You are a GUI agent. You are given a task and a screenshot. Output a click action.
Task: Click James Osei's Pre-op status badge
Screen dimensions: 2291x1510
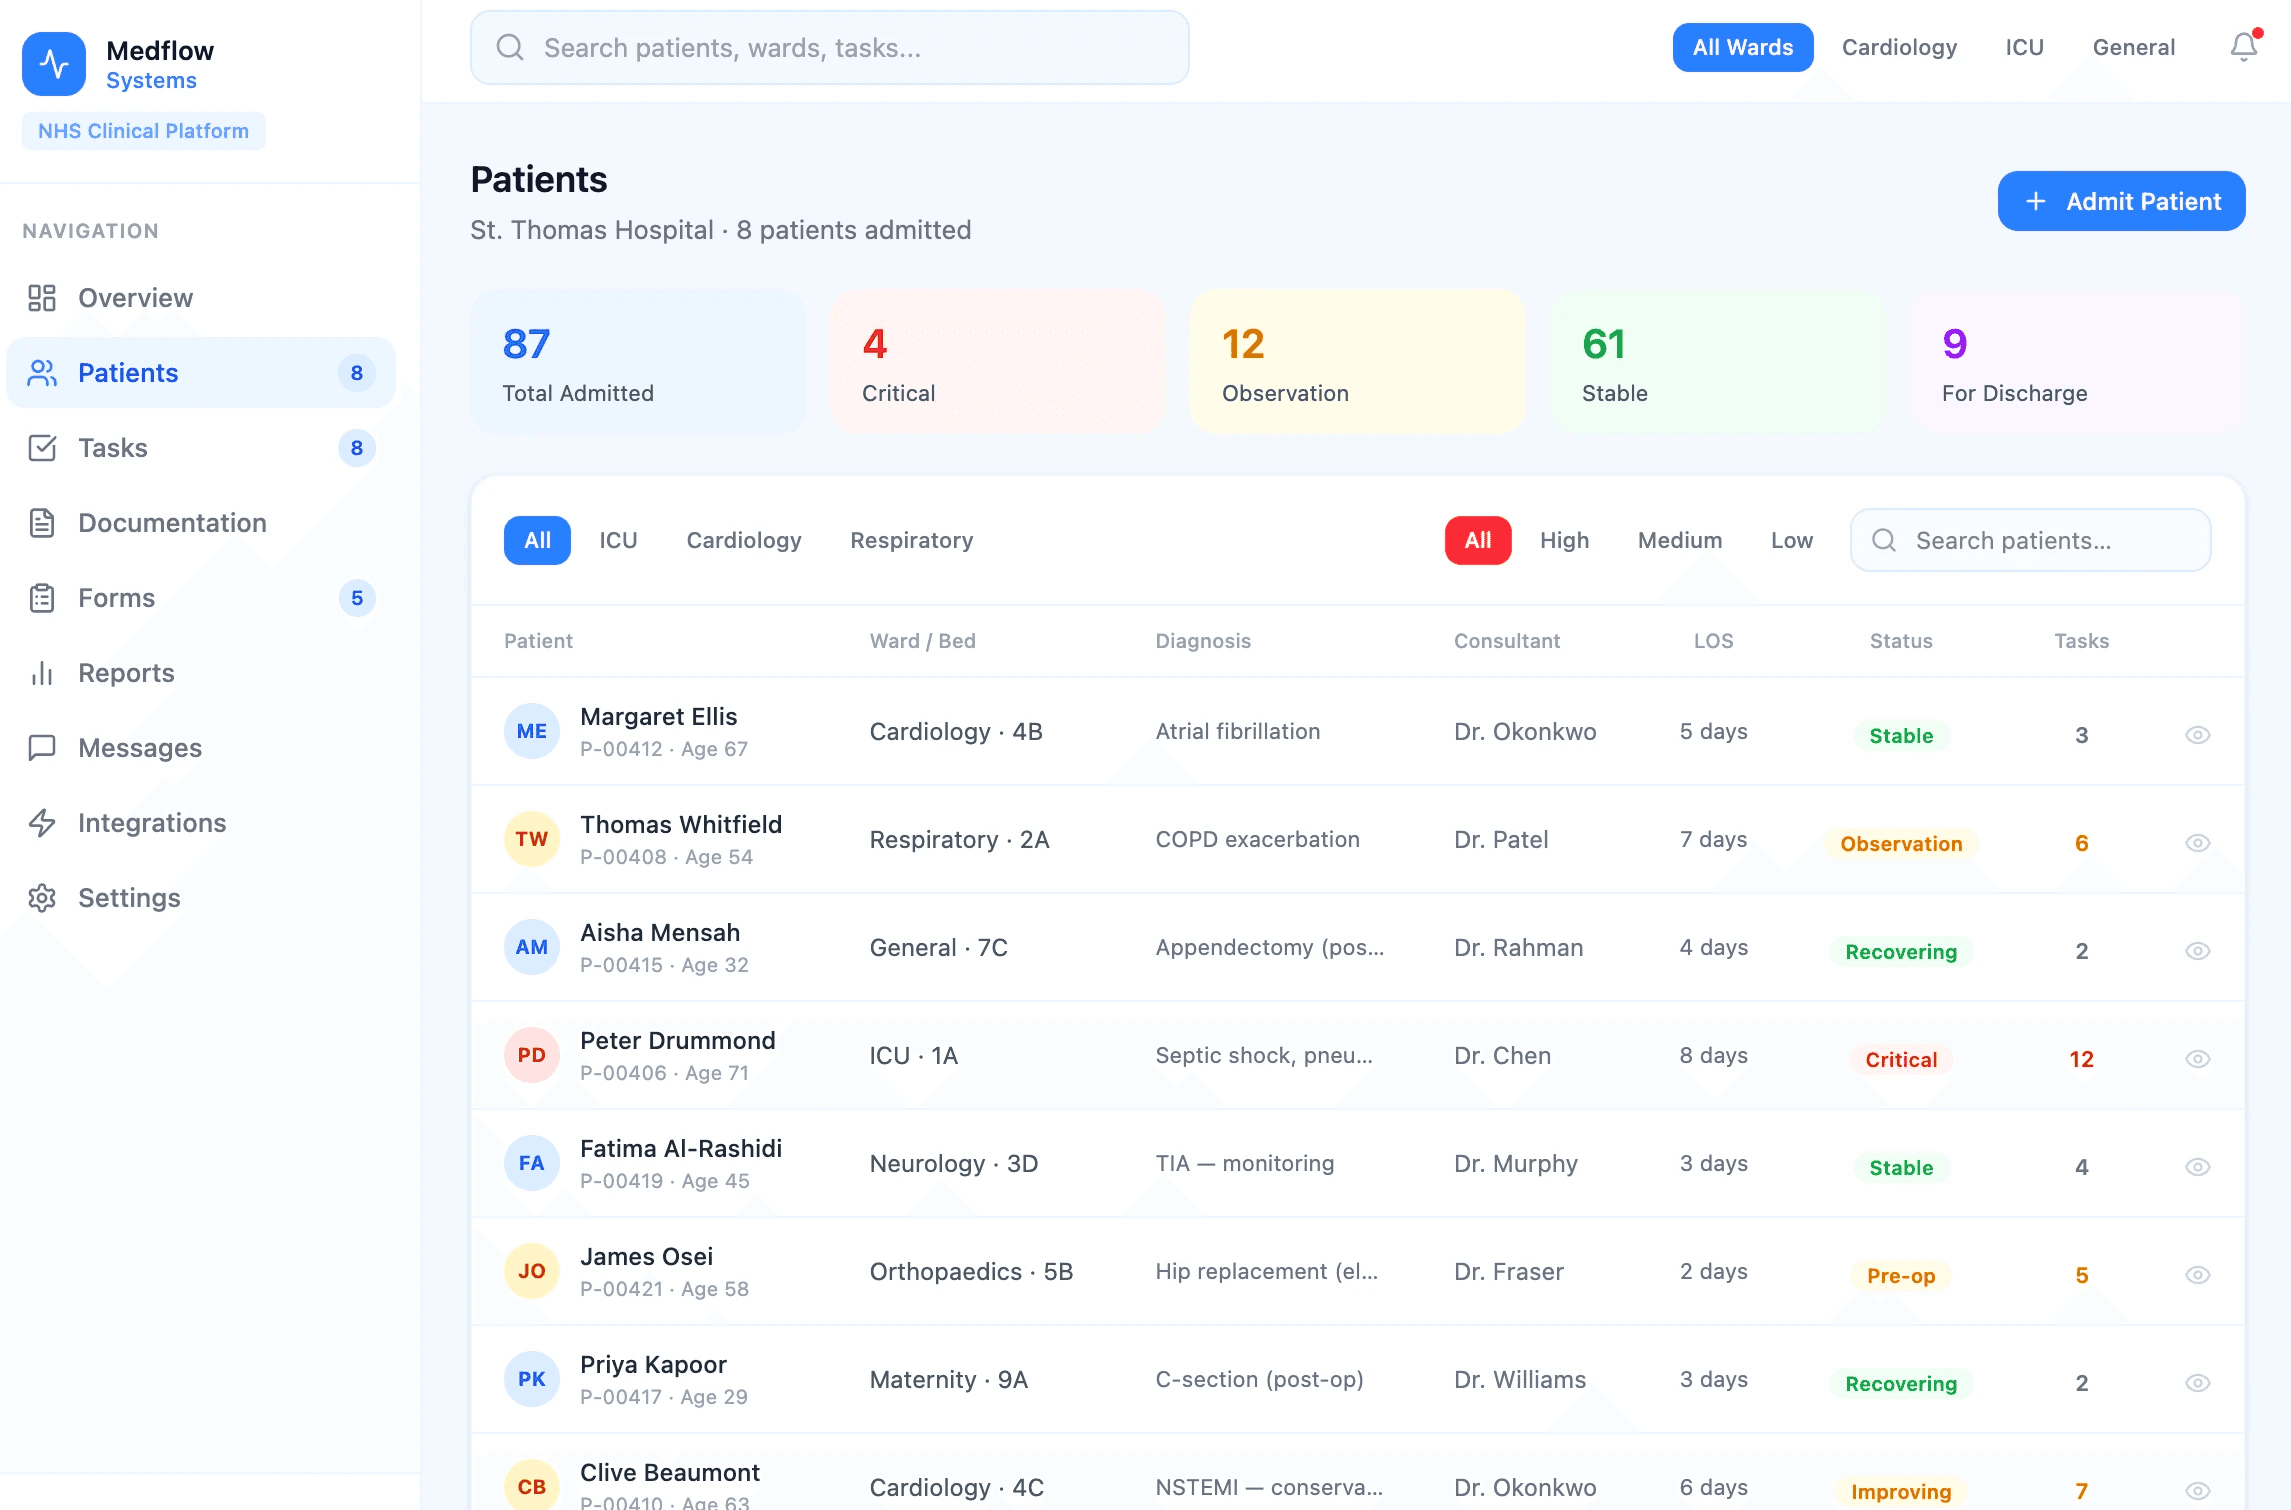point(1901,1276)
